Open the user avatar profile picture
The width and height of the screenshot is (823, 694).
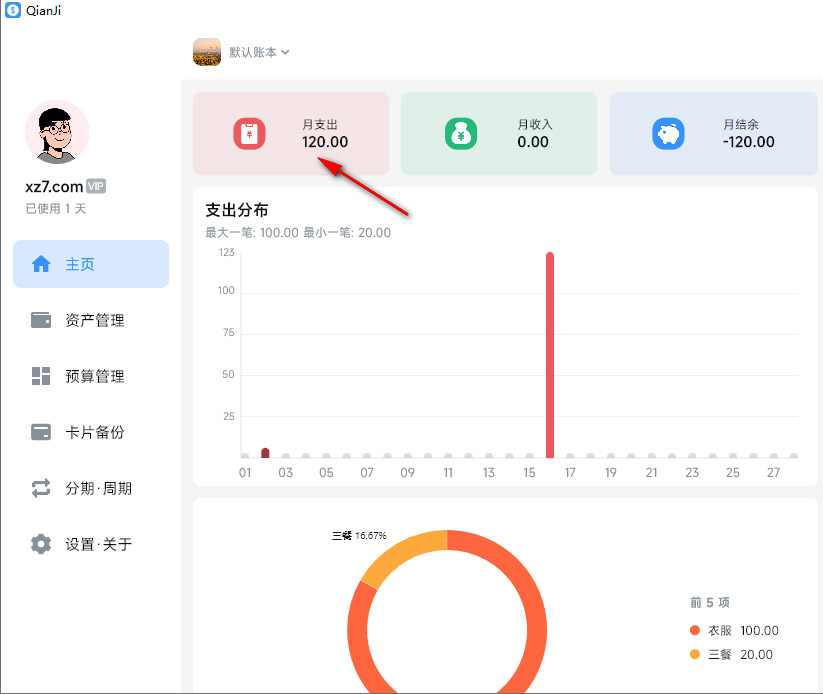[x=57, y=132]
